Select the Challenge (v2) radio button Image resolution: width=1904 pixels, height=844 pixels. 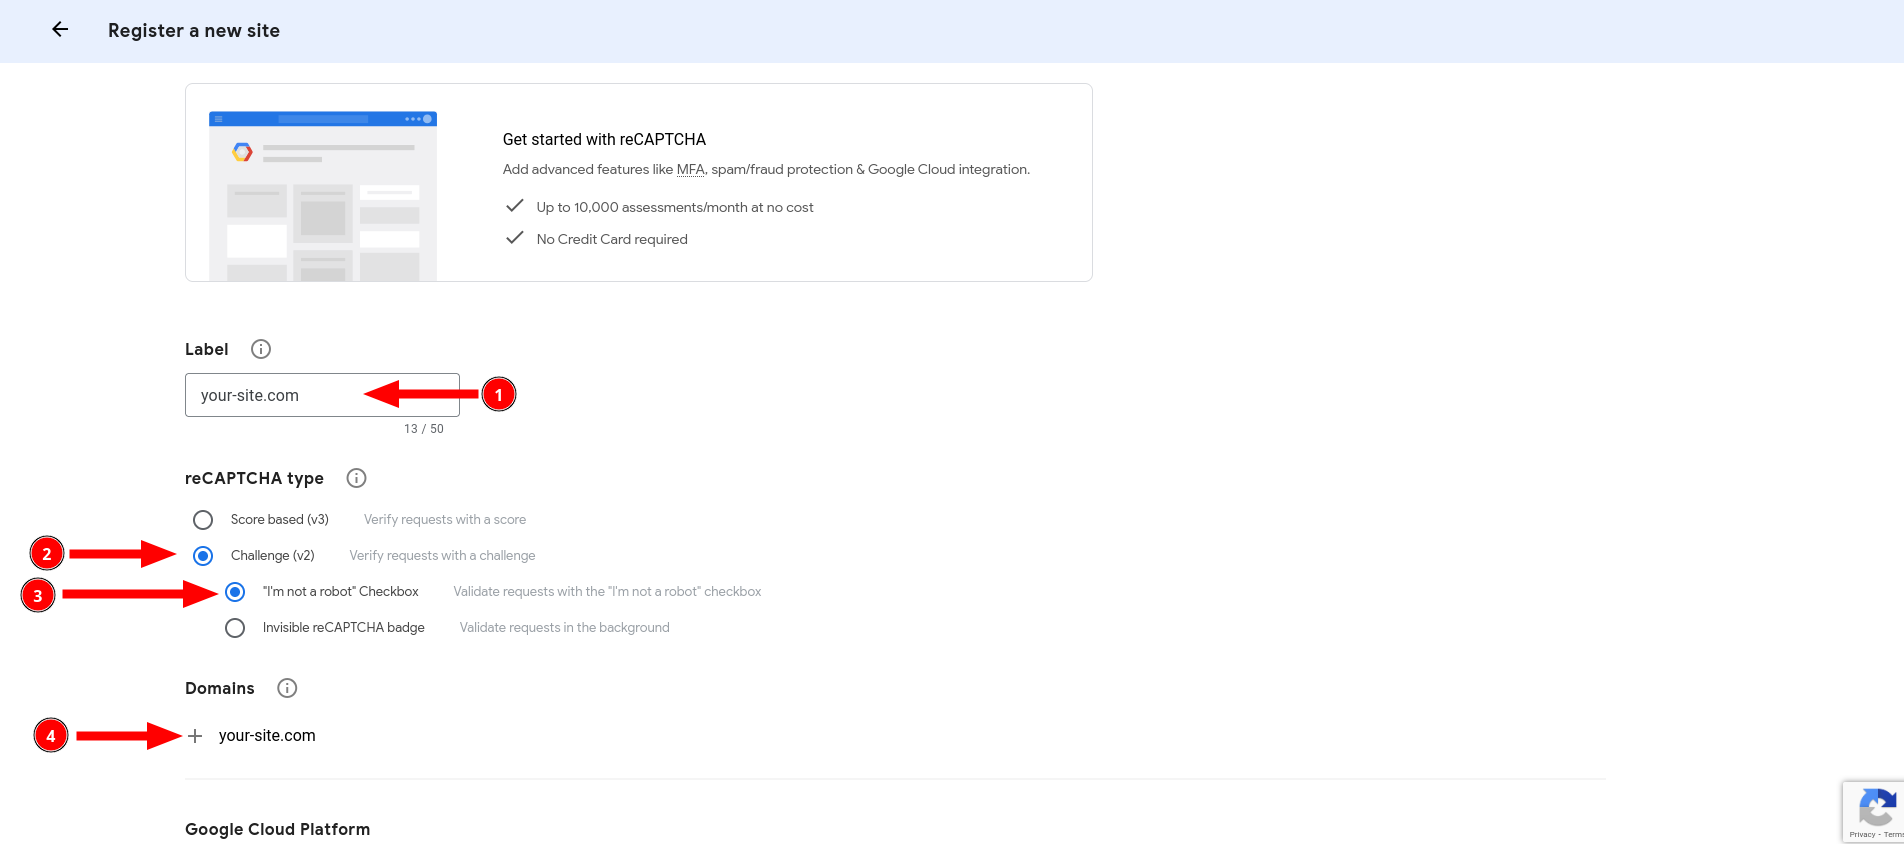click(203, 556)
